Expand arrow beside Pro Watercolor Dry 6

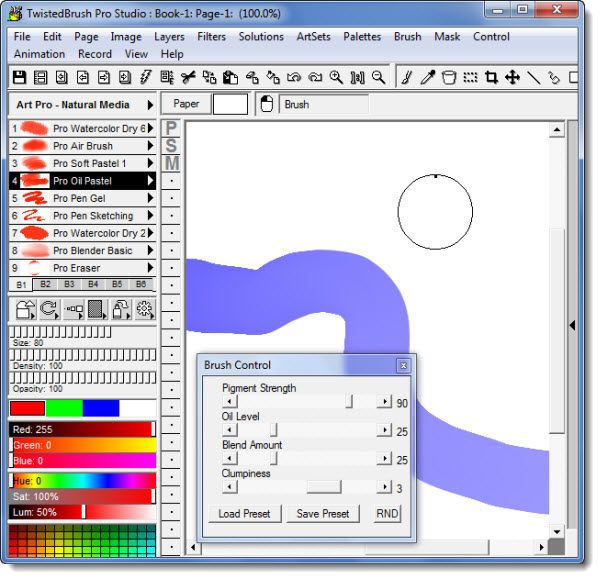tap(151, 128)
